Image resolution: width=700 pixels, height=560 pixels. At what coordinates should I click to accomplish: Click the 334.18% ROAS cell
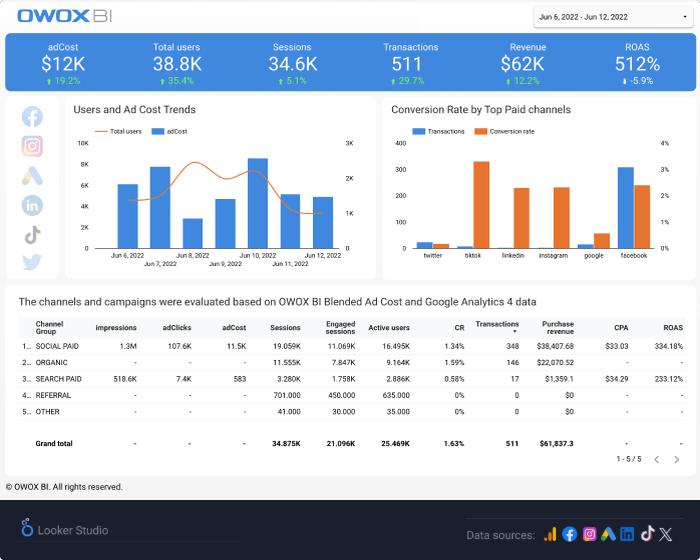point(668,346)
